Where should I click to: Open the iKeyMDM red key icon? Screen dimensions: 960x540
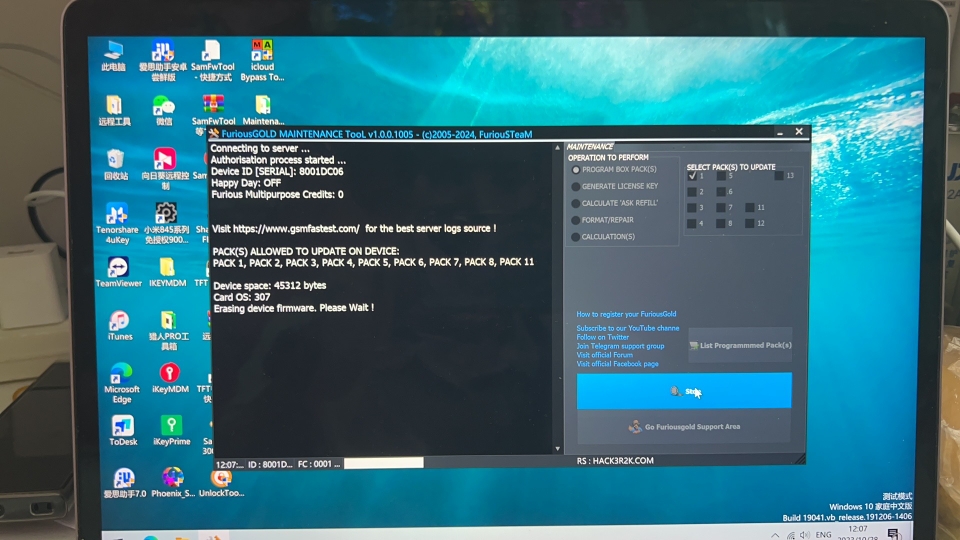pyautogui.click(x=170, y=378)
